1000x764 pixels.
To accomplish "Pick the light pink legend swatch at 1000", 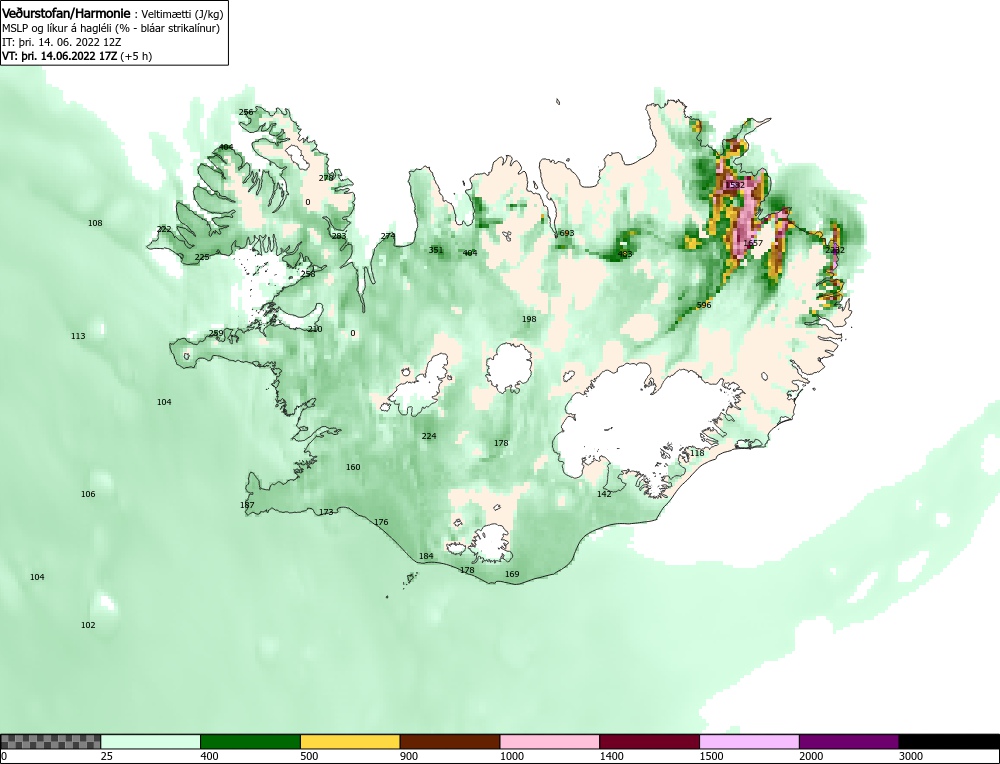I will click(550, 742).
